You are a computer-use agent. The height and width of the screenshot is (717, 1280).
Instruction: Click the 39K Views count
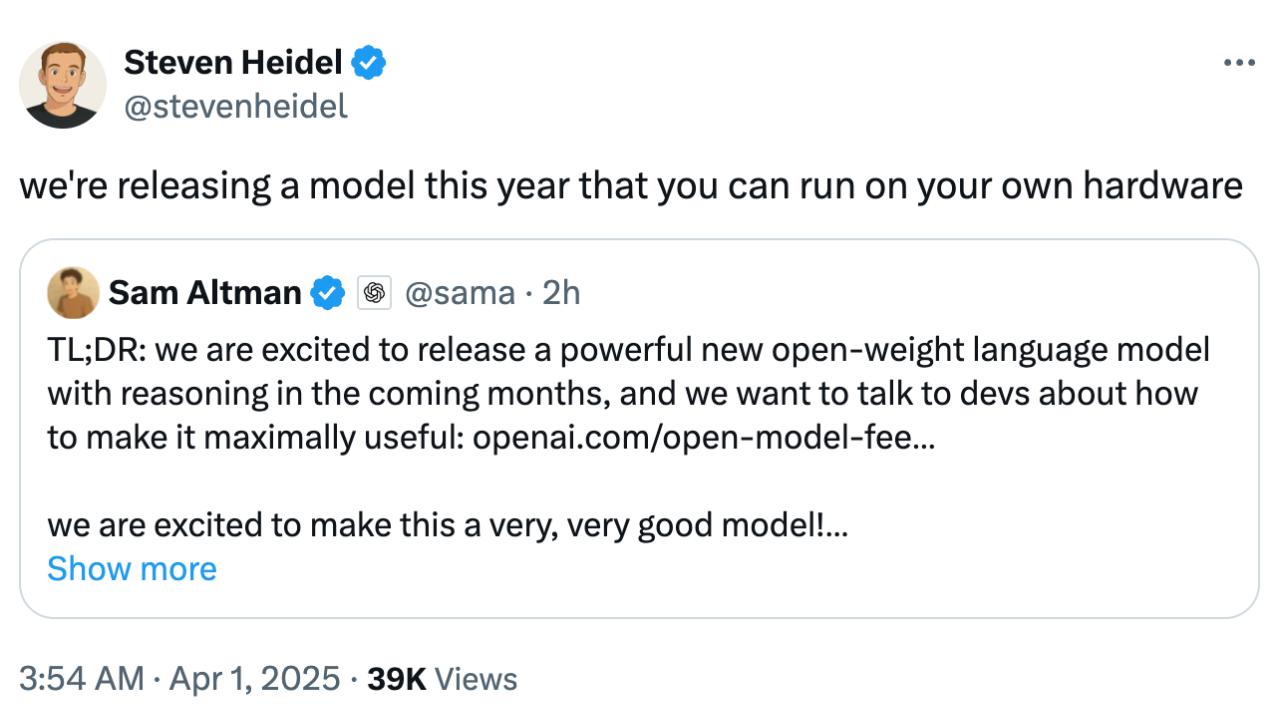click(442, 679)
